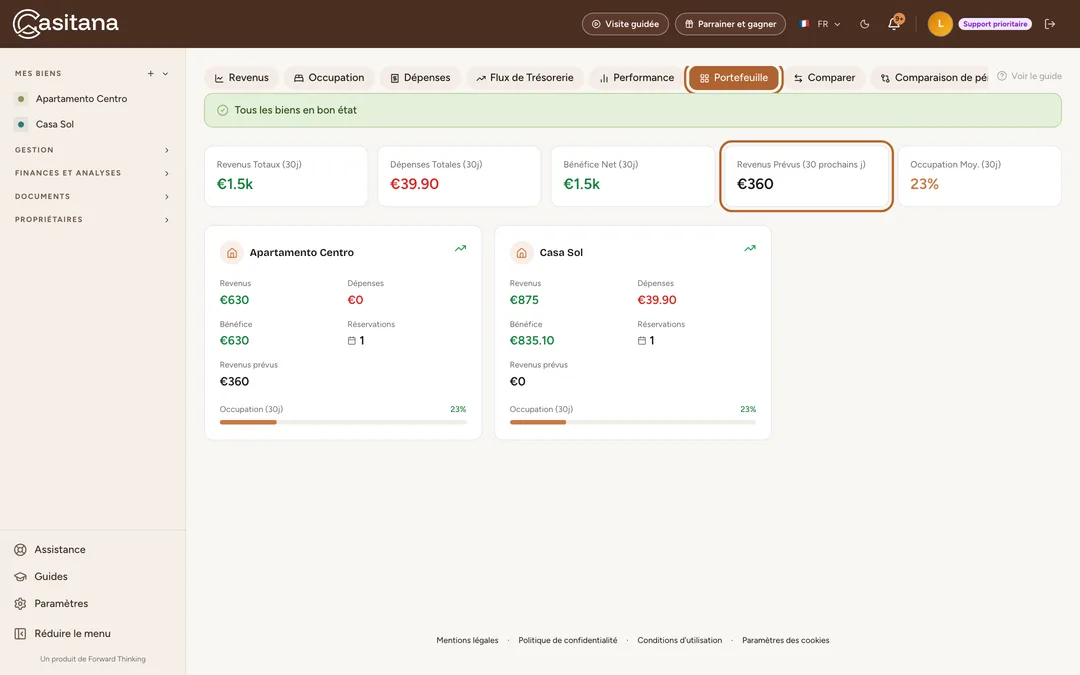This screenshot has height=675, width=1080.
Task: Click trend arrow on Apartamento Centro card
Action: pyautogui.click(x=460, y=249)
